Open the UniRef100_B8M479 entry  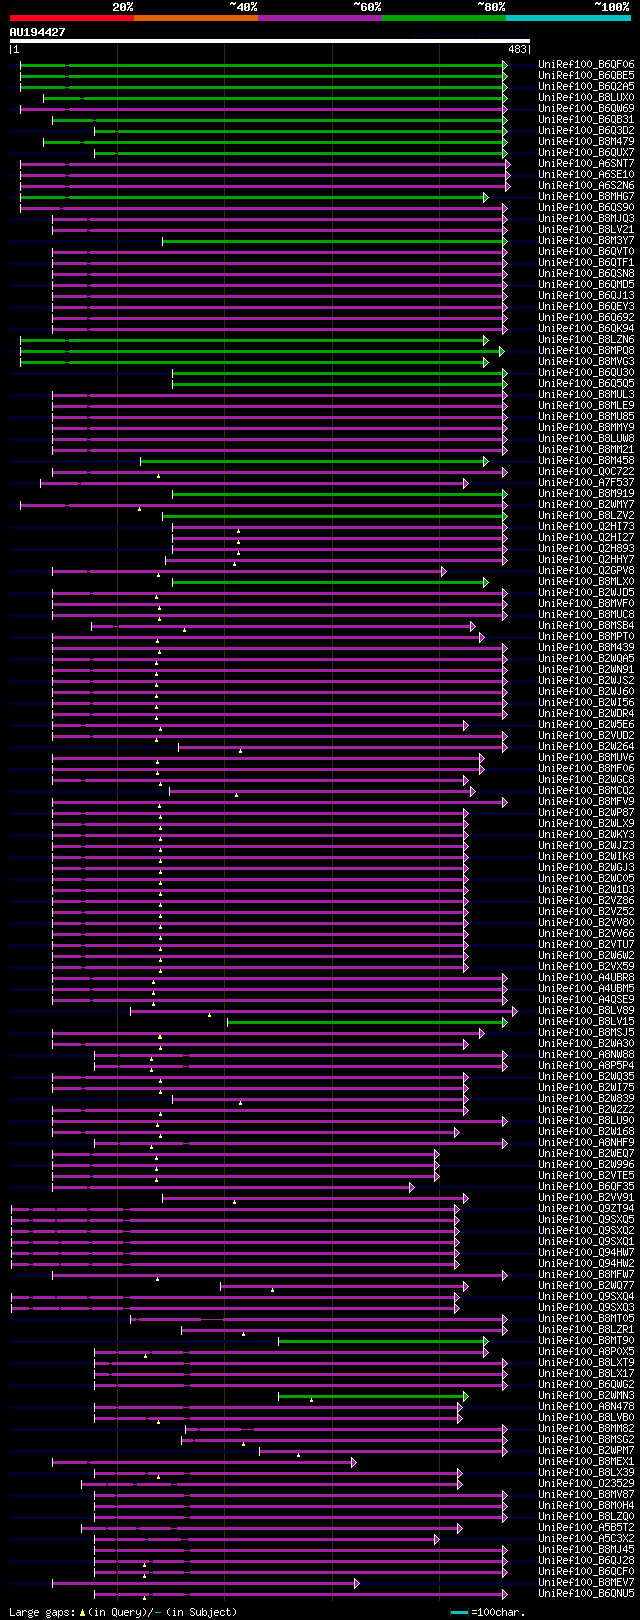coord(586,141)
